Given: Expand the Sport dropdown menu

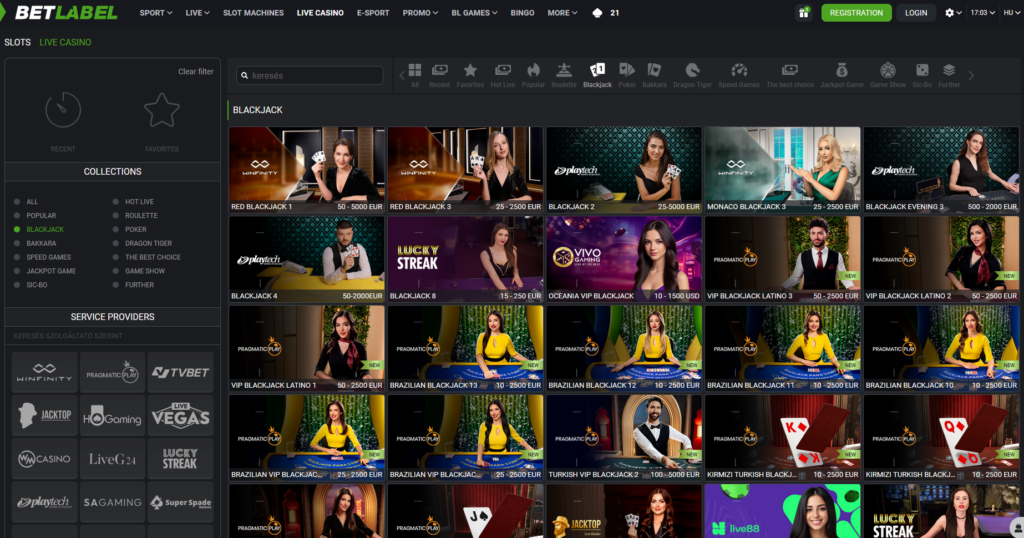Looking at the screenshot, I should (156, 13).
